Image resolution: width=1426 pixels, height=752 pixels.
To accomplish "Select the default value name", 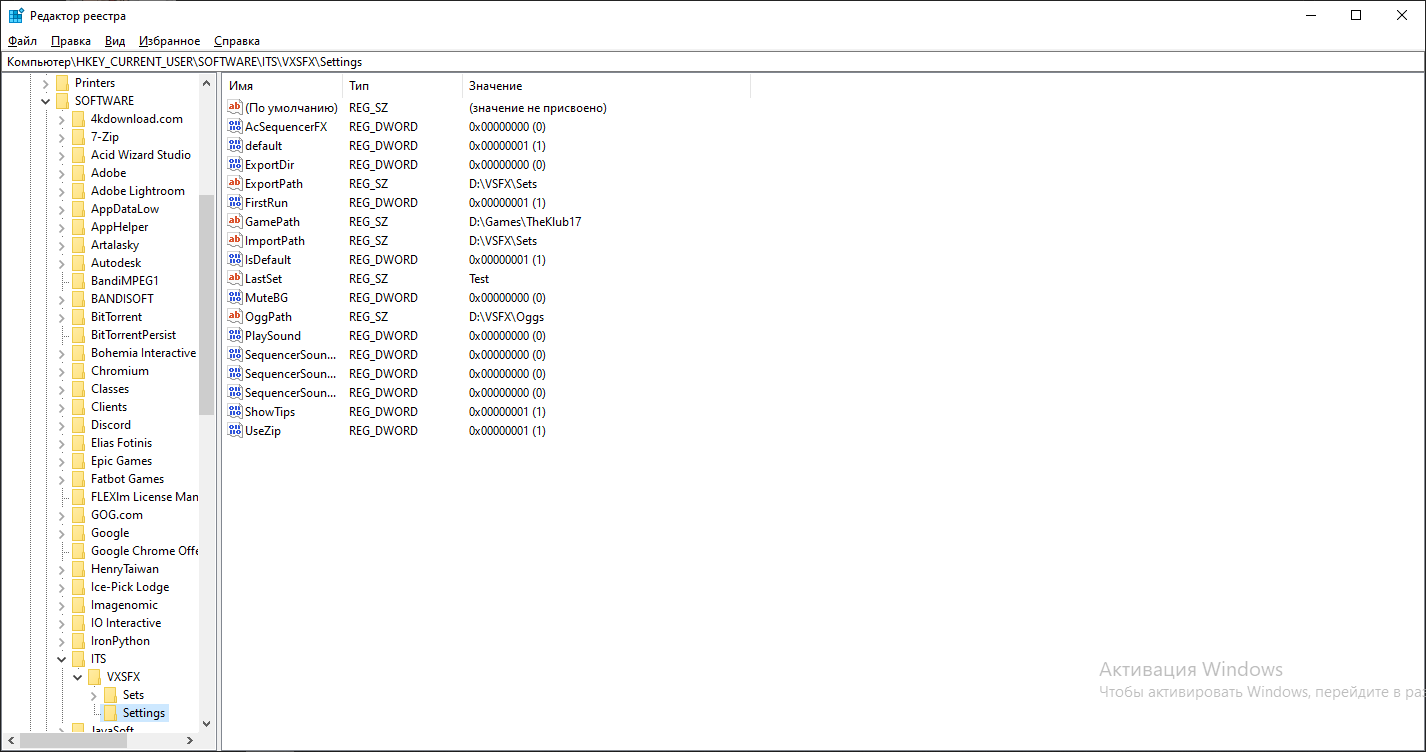I will point(264,146).
